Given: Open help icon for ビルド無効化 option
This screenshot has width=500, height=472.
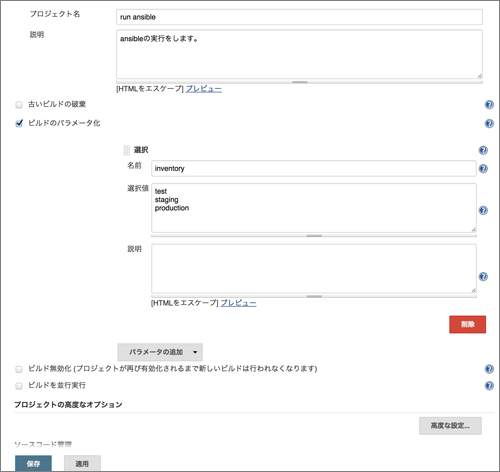Looking at the screenshot, I should click(x=489, y=369).
